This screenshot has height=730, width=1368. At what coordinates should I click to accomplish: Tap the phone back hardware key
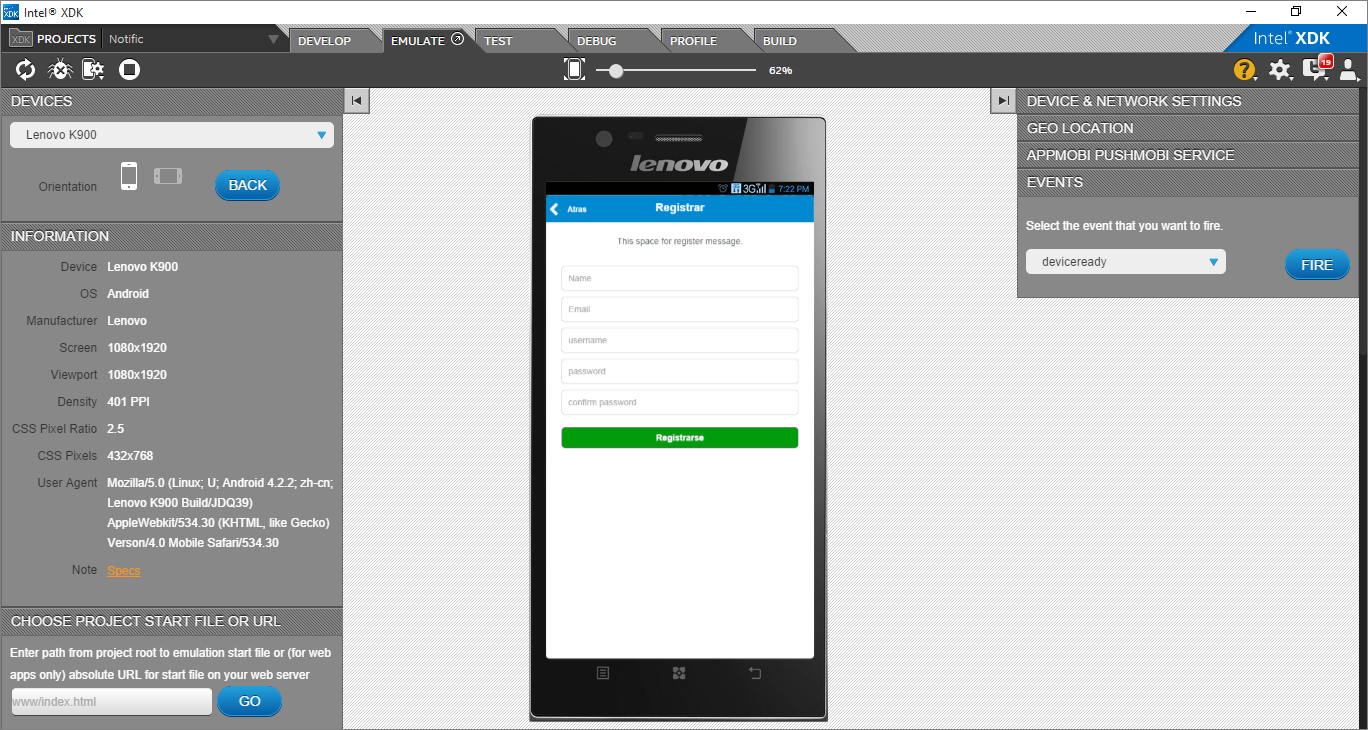(755, 673)
